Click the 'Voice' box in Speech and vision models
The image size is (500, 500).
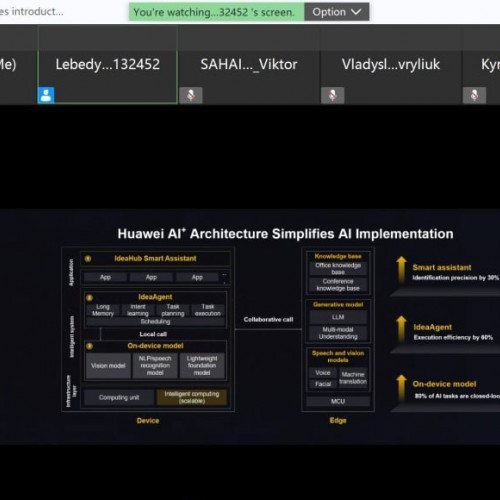pos(323,373)
